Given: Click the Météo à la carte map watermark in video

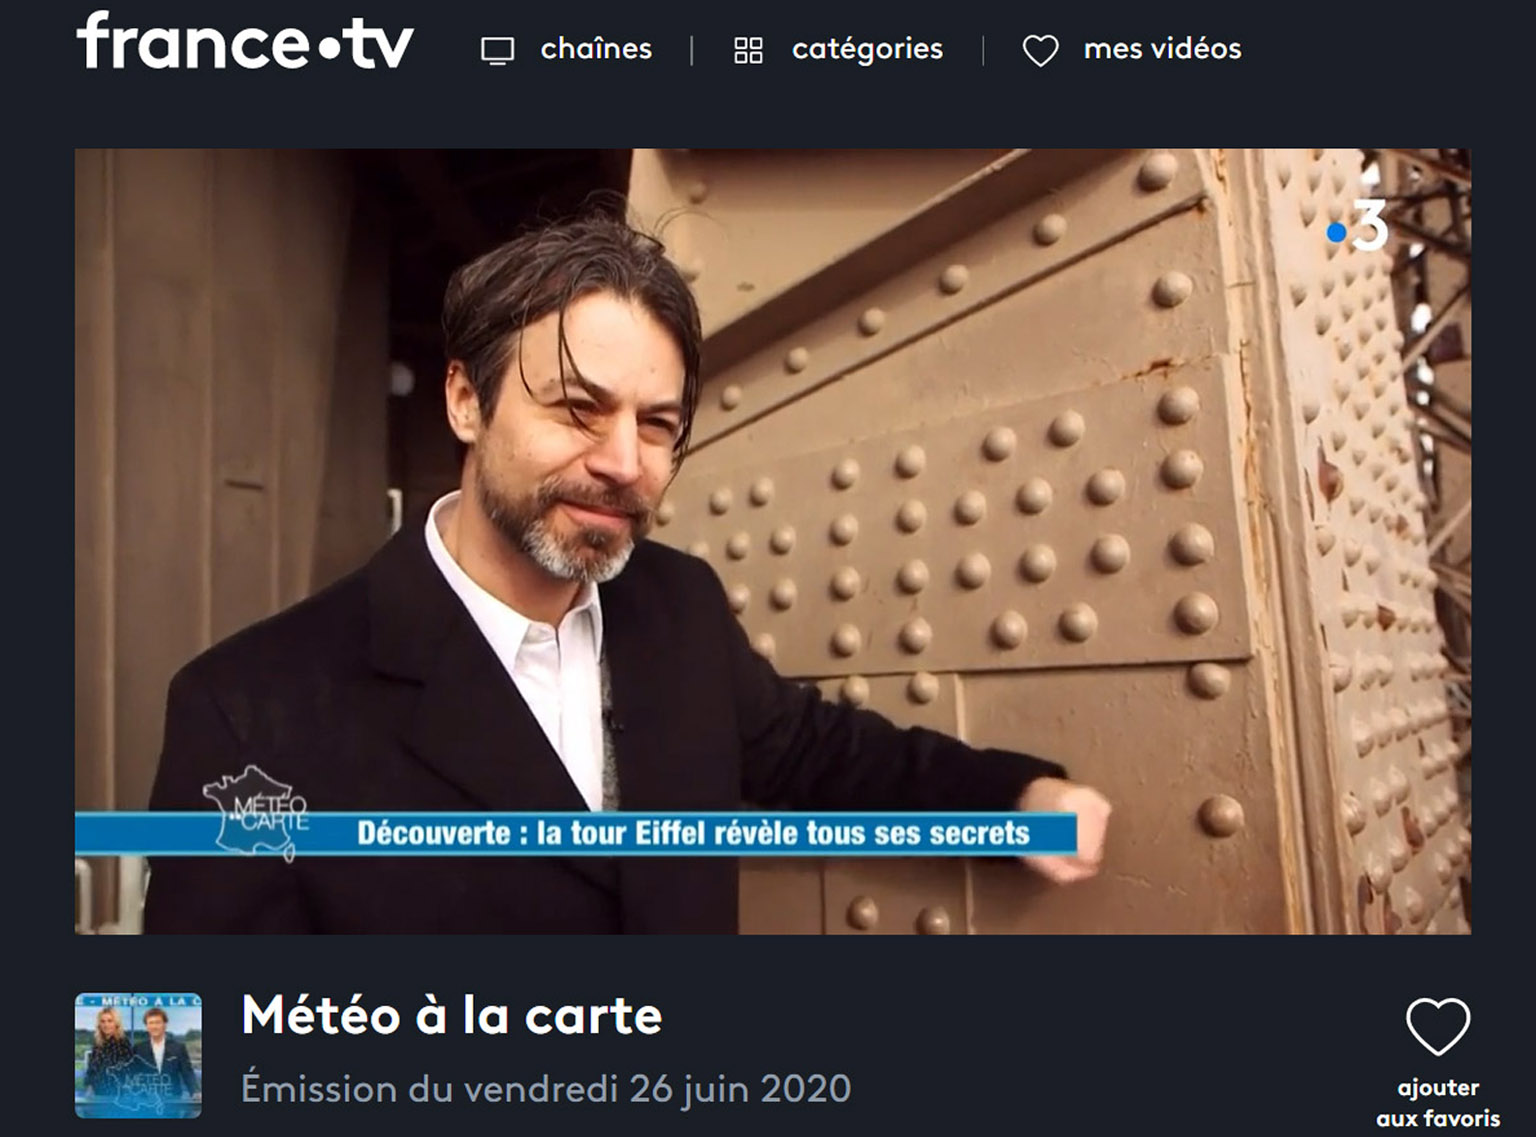Looking at the screenshot, I should [257, 812].
